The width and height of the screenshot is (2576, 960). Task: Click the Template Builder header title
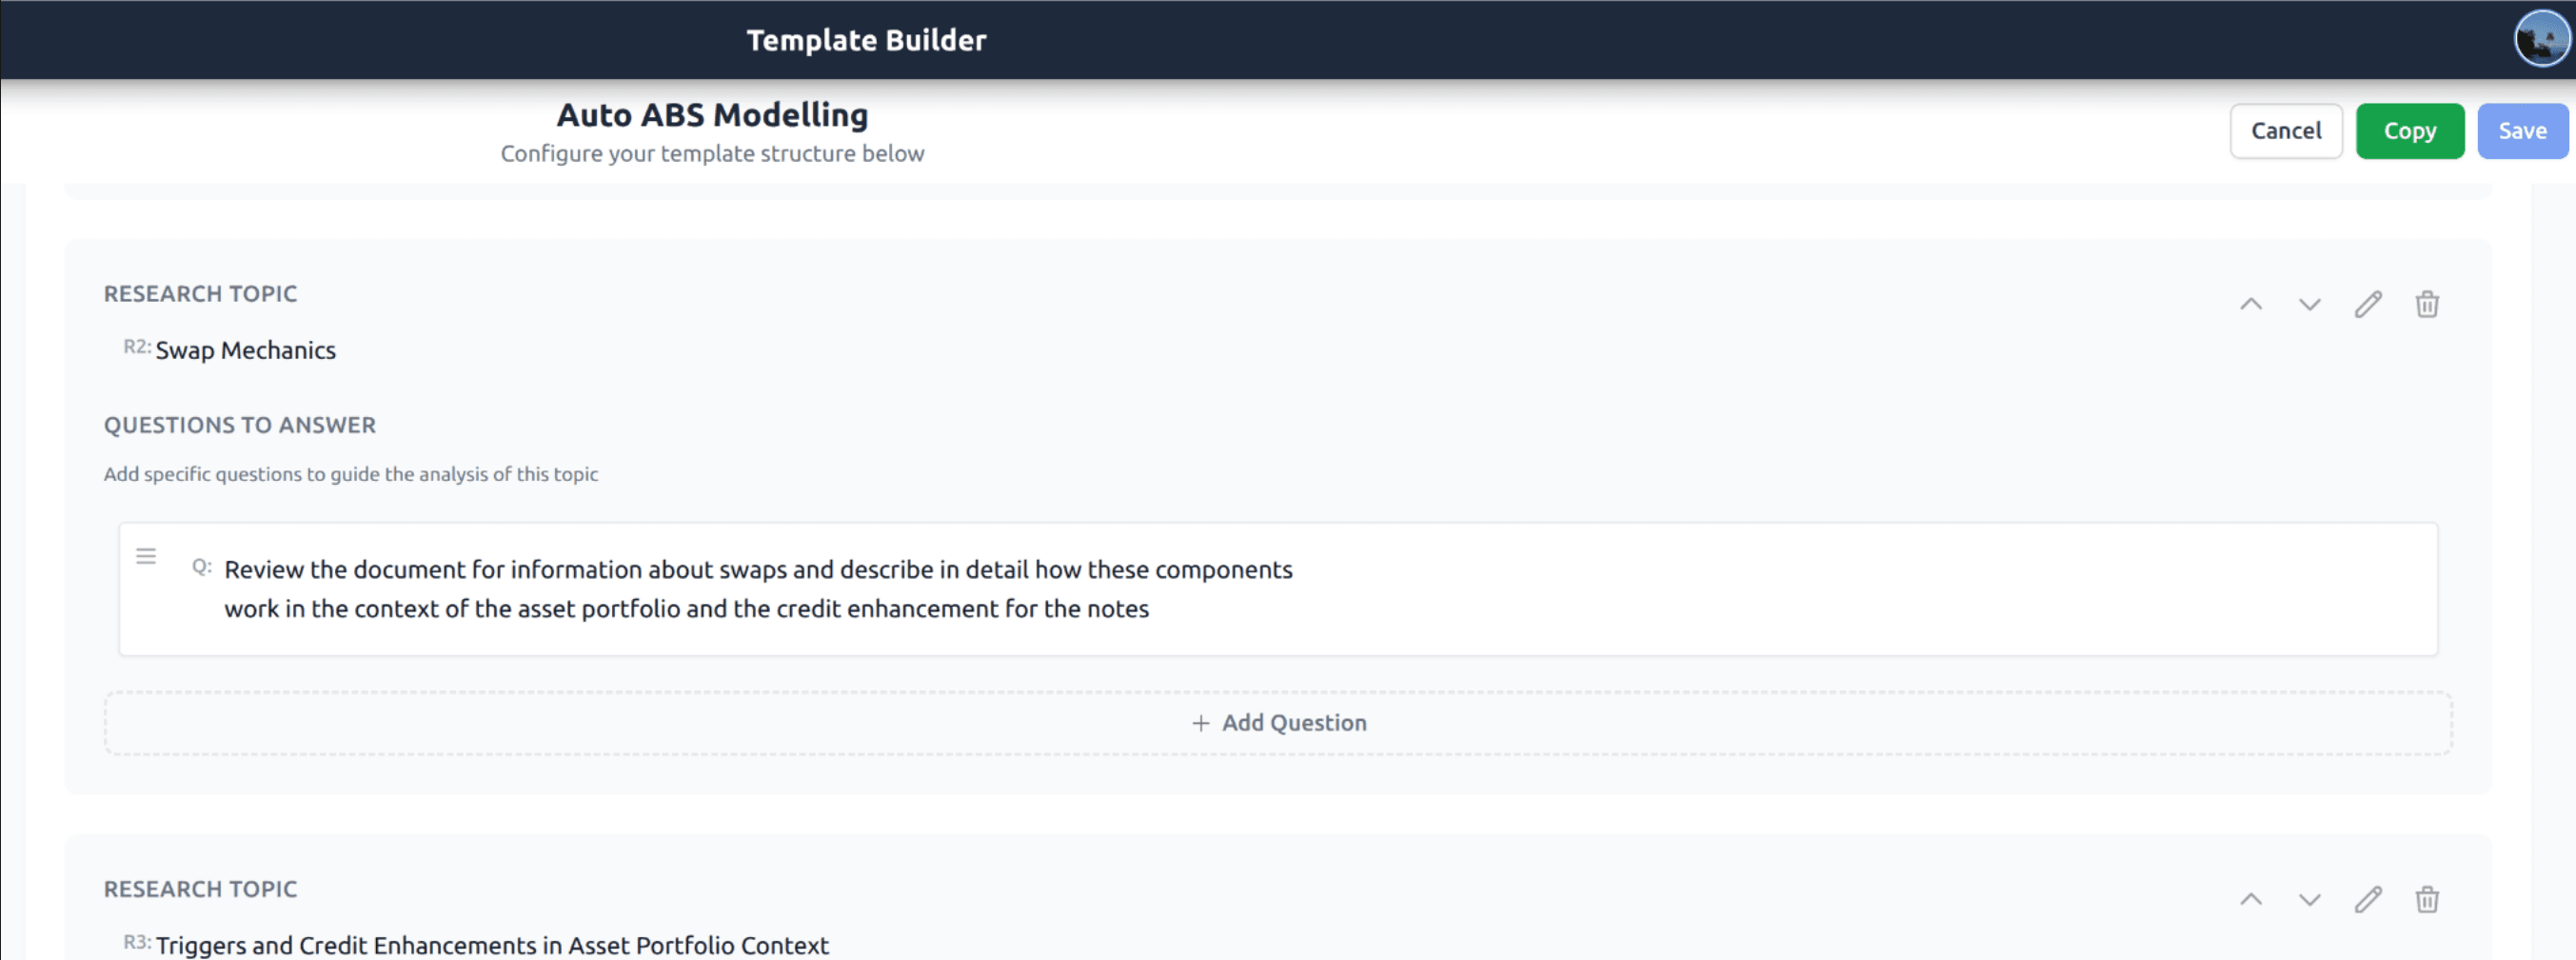[866, 40]
